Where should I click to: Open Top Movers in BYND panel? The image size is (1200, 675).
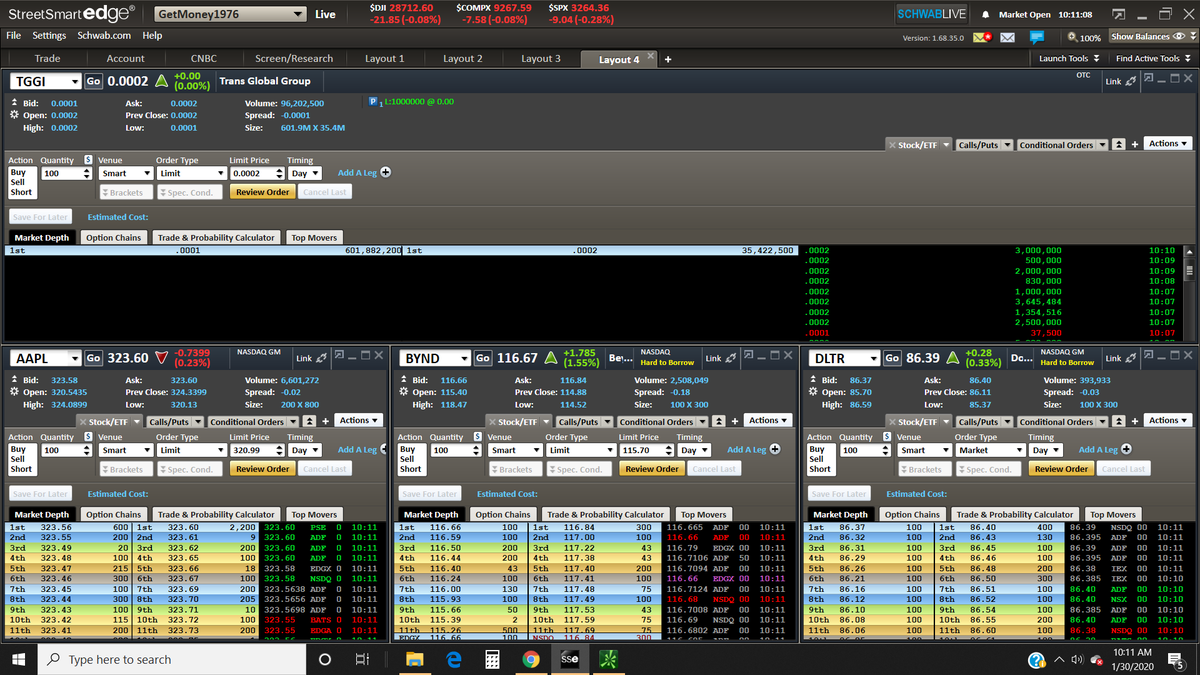point(704,514)
